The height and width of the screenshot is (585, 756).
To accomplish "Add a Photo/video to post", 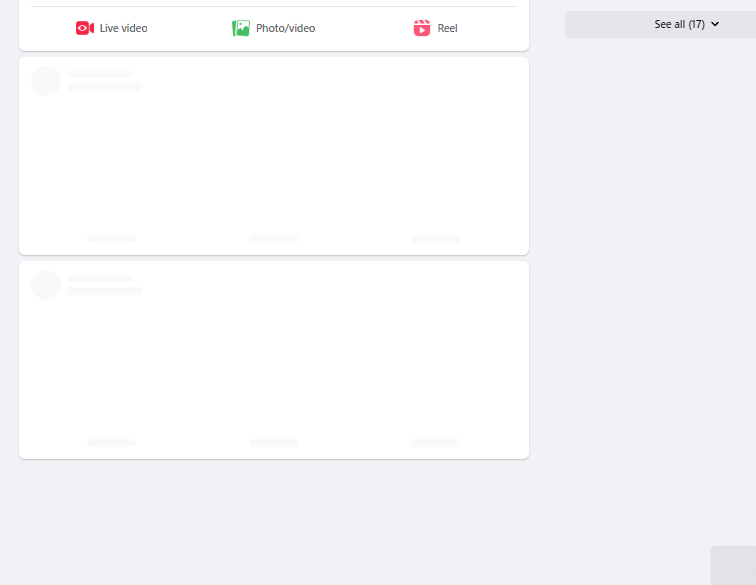I will 273,28.
